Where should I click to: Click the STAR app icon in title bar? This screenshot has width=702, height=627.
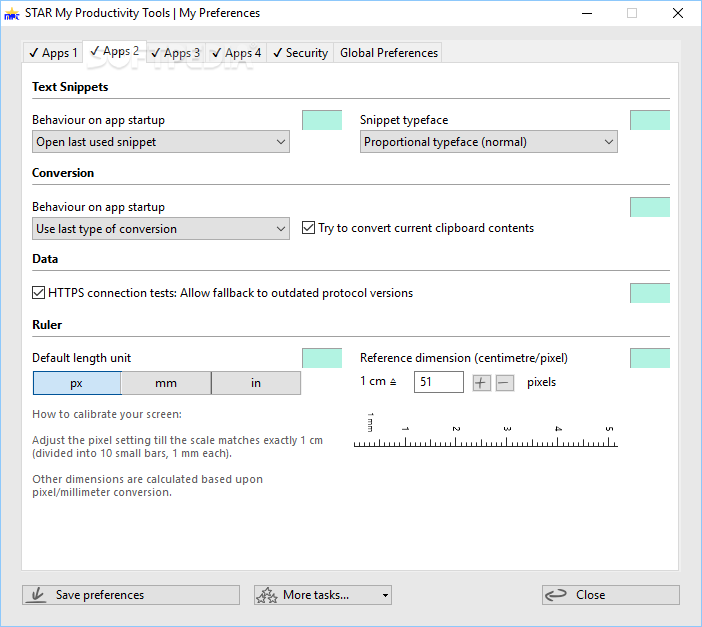coord(12,13)
